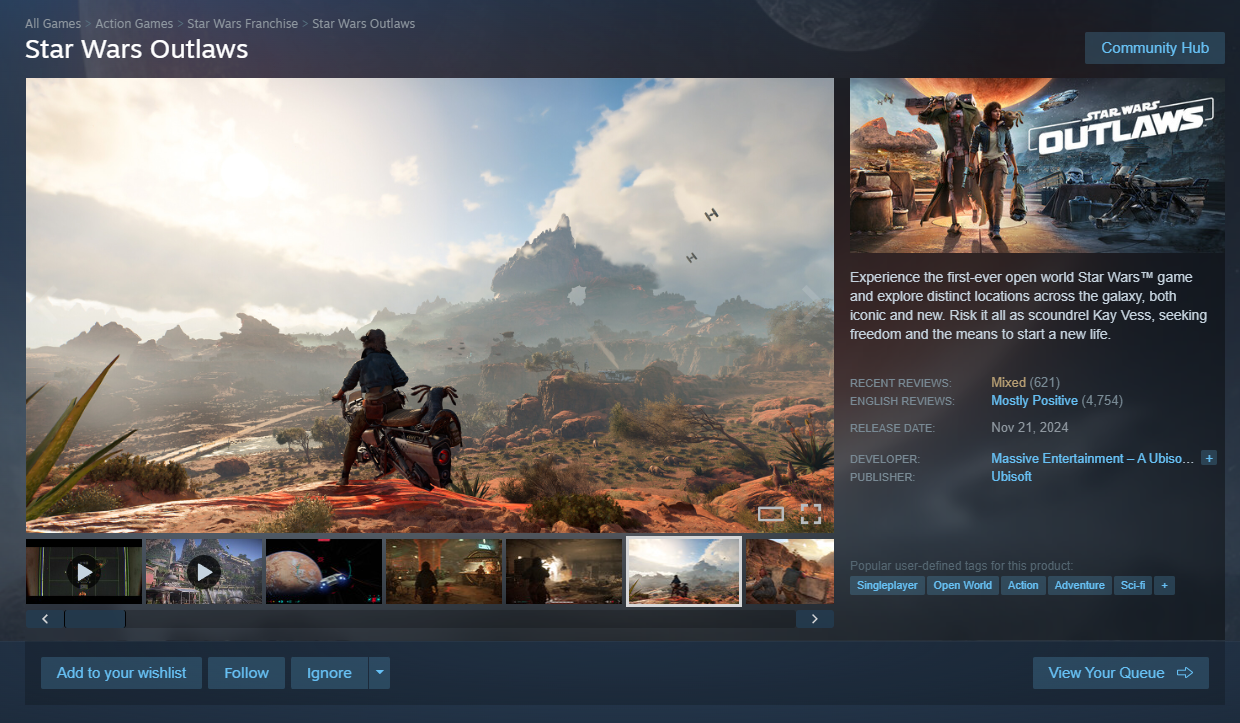Expand developer list with plus button
This screenshot has height=723, width=1240.
pos(1209,458)
